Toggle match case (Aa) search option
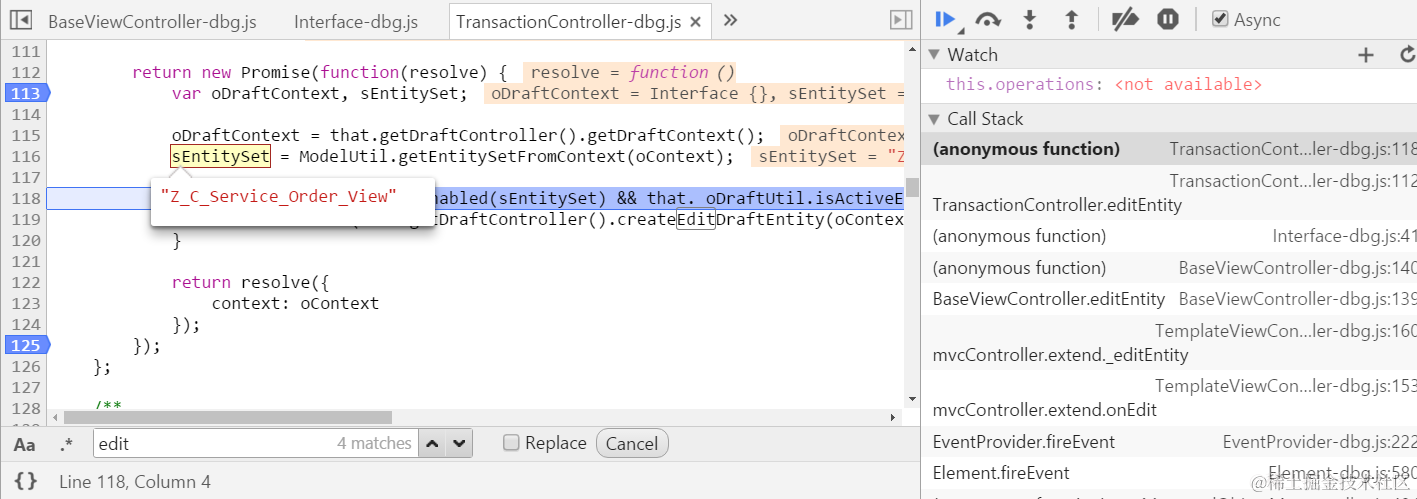1417x499 pixels. (x=25, y=444)
